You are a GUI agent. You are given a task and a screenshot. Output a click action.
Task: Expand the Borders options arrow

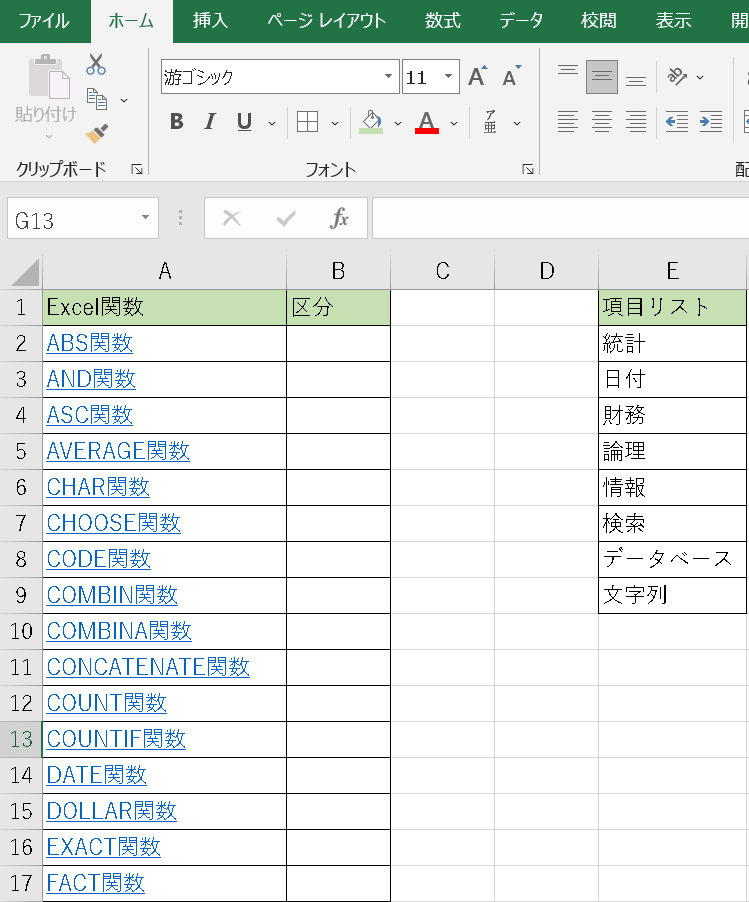pyautogui.click(x=335, y=123)
